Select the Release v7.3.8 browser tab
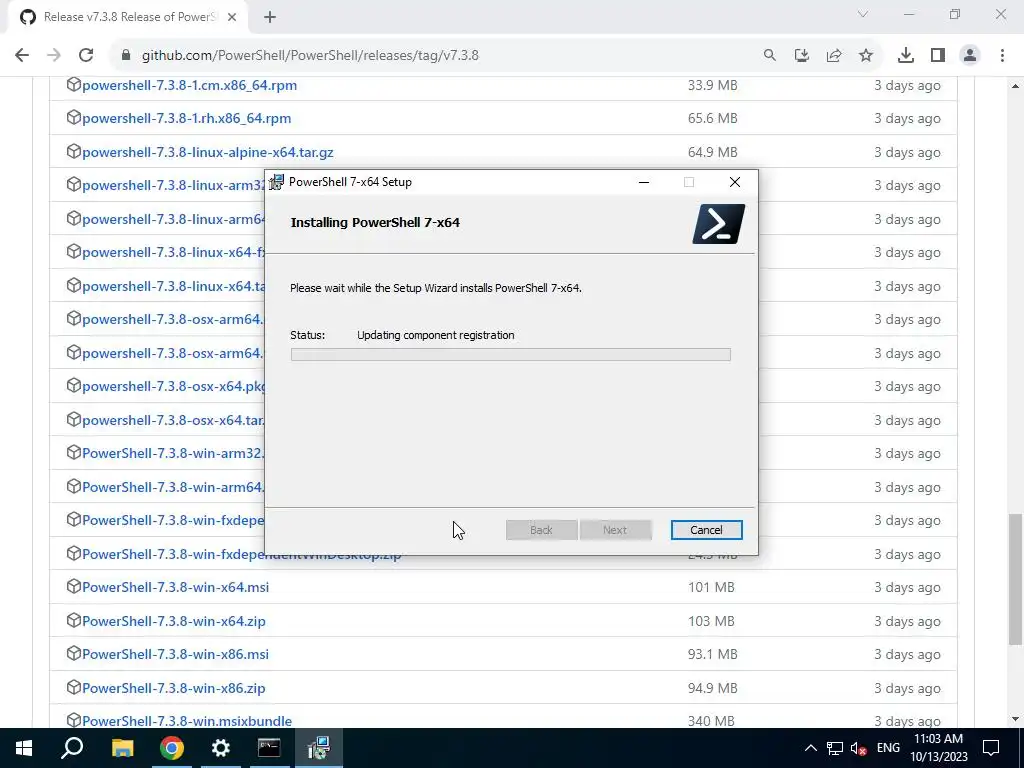Viewport: 1024px width, 768px height. pos(127,18)
